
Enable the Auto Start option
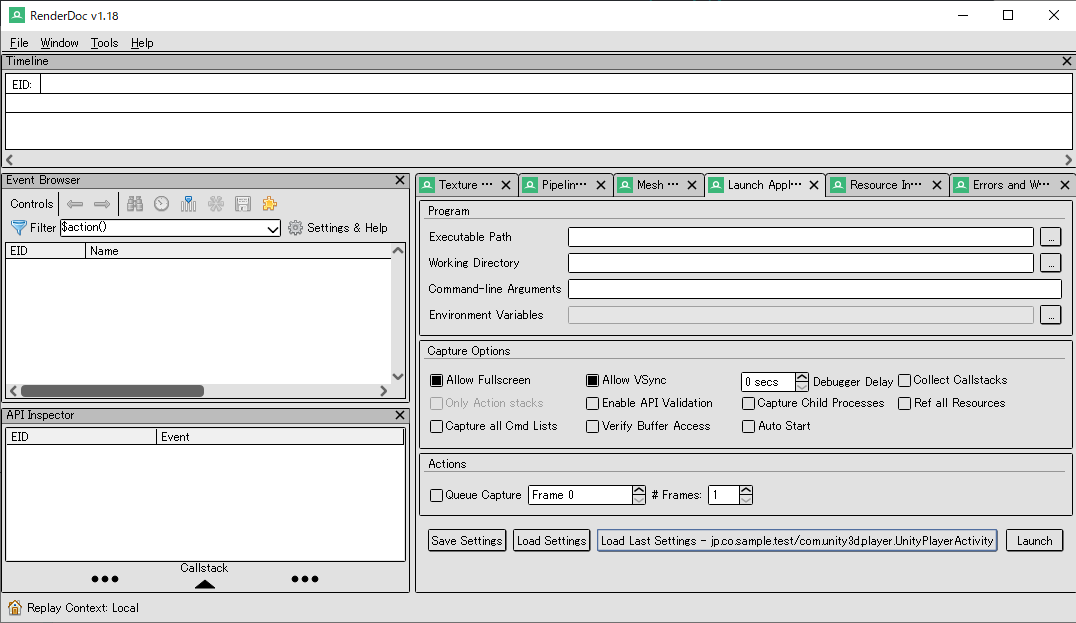[x=748, y=425]
